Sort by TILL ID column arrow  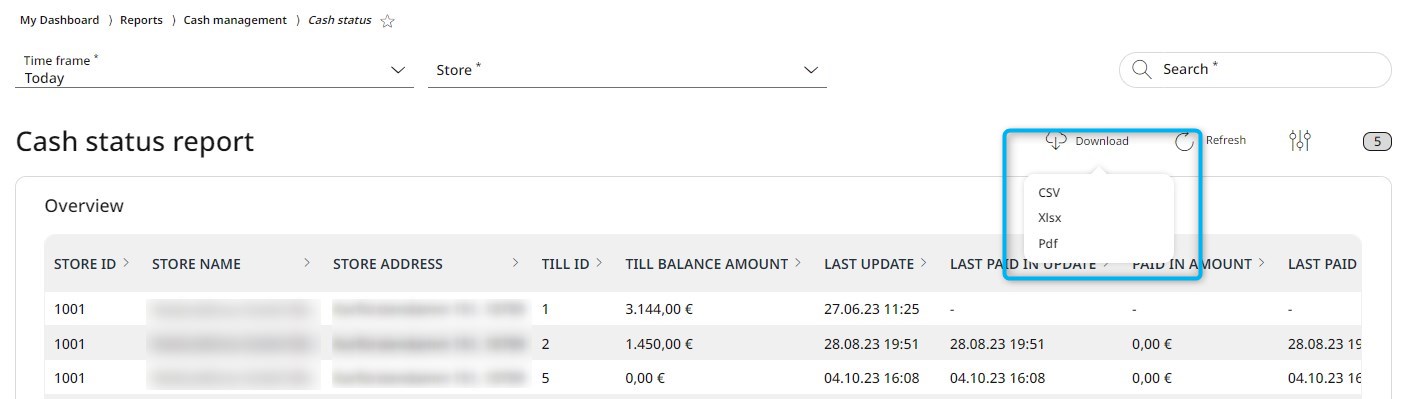coord(598,263)
